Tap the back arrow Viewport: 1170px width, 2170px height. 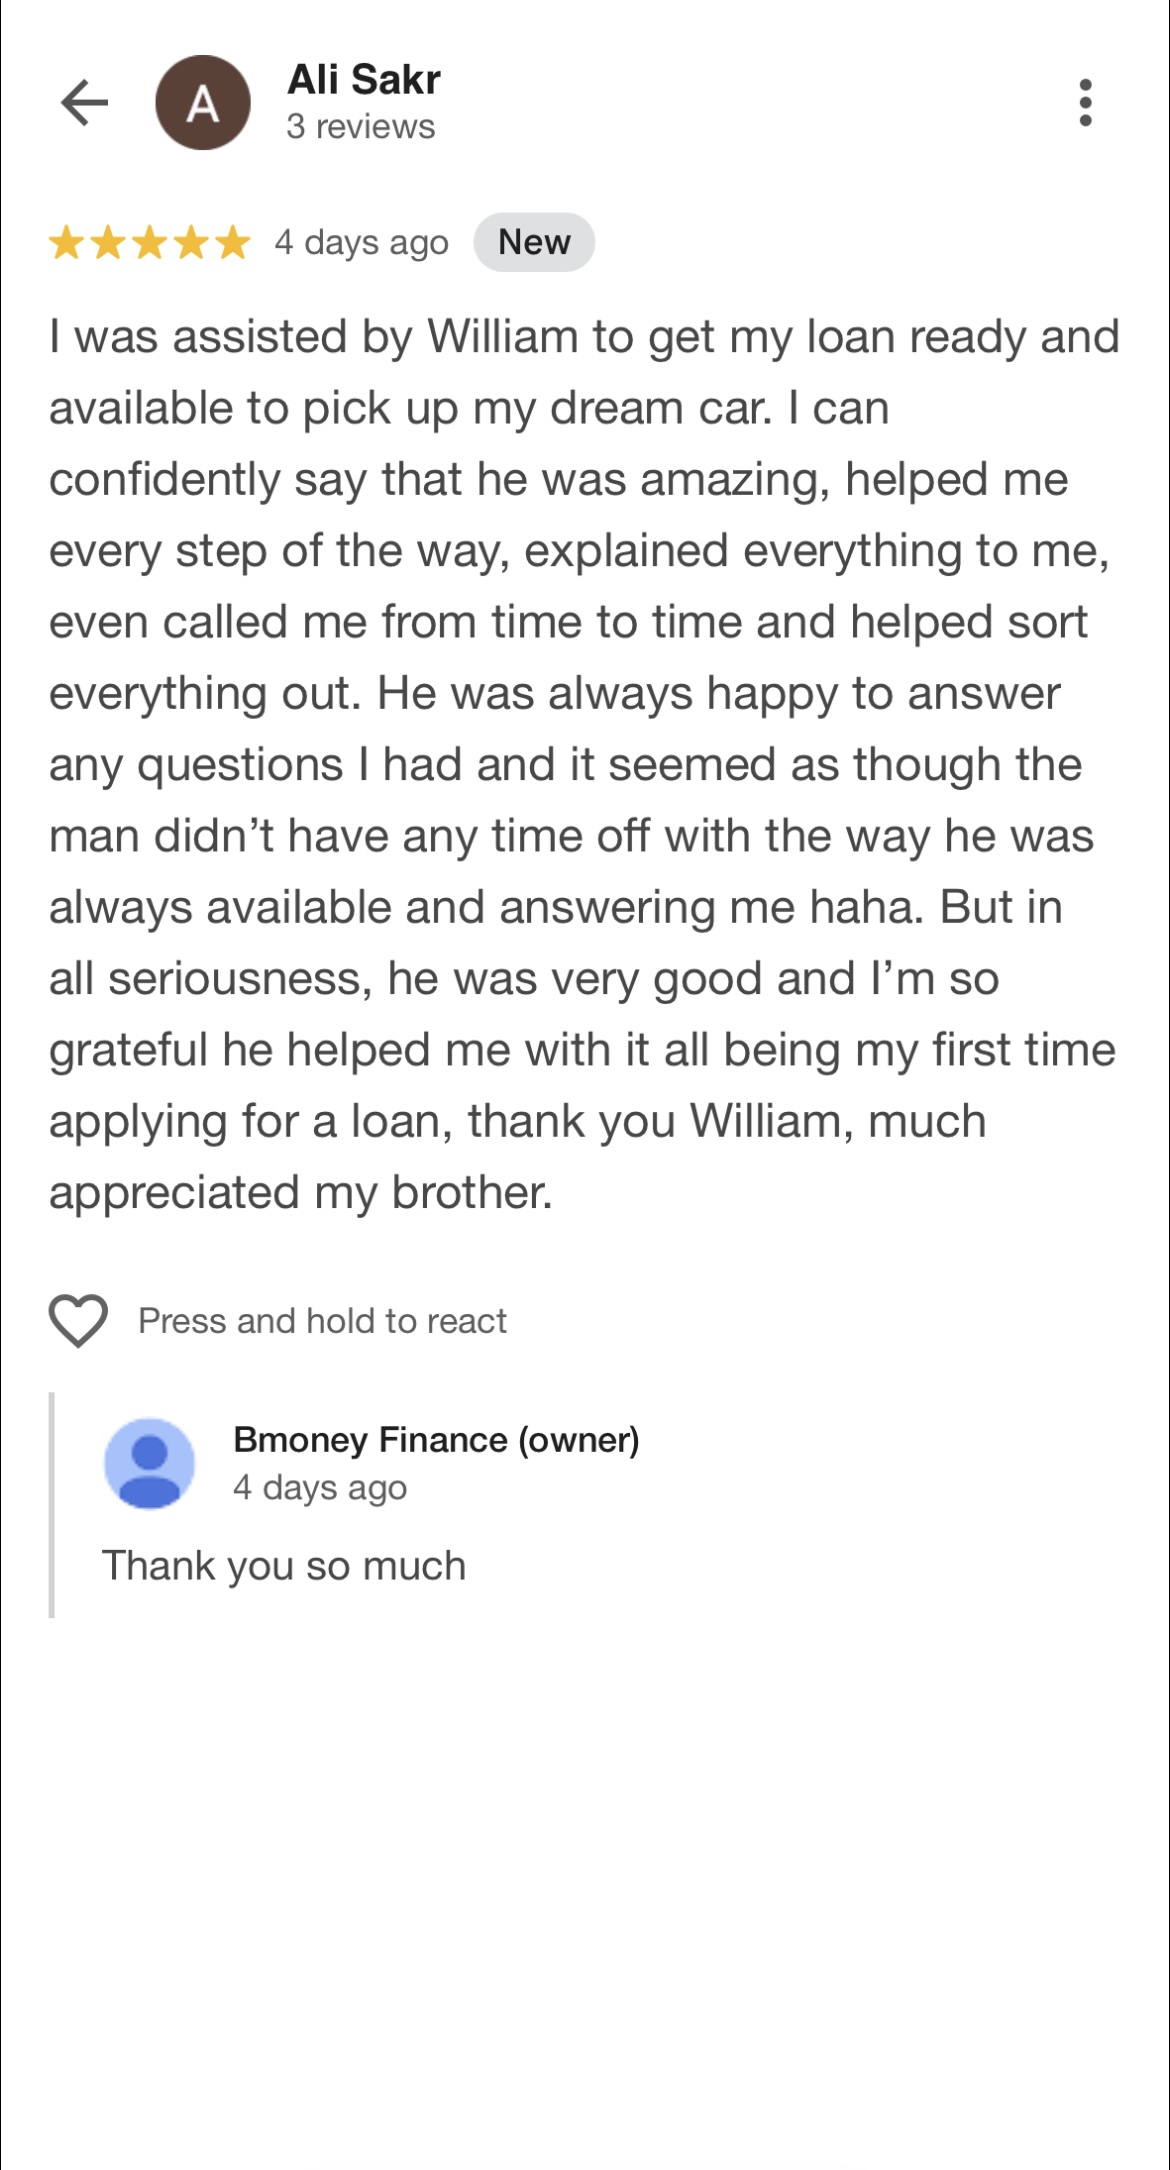tap(85, 102)
